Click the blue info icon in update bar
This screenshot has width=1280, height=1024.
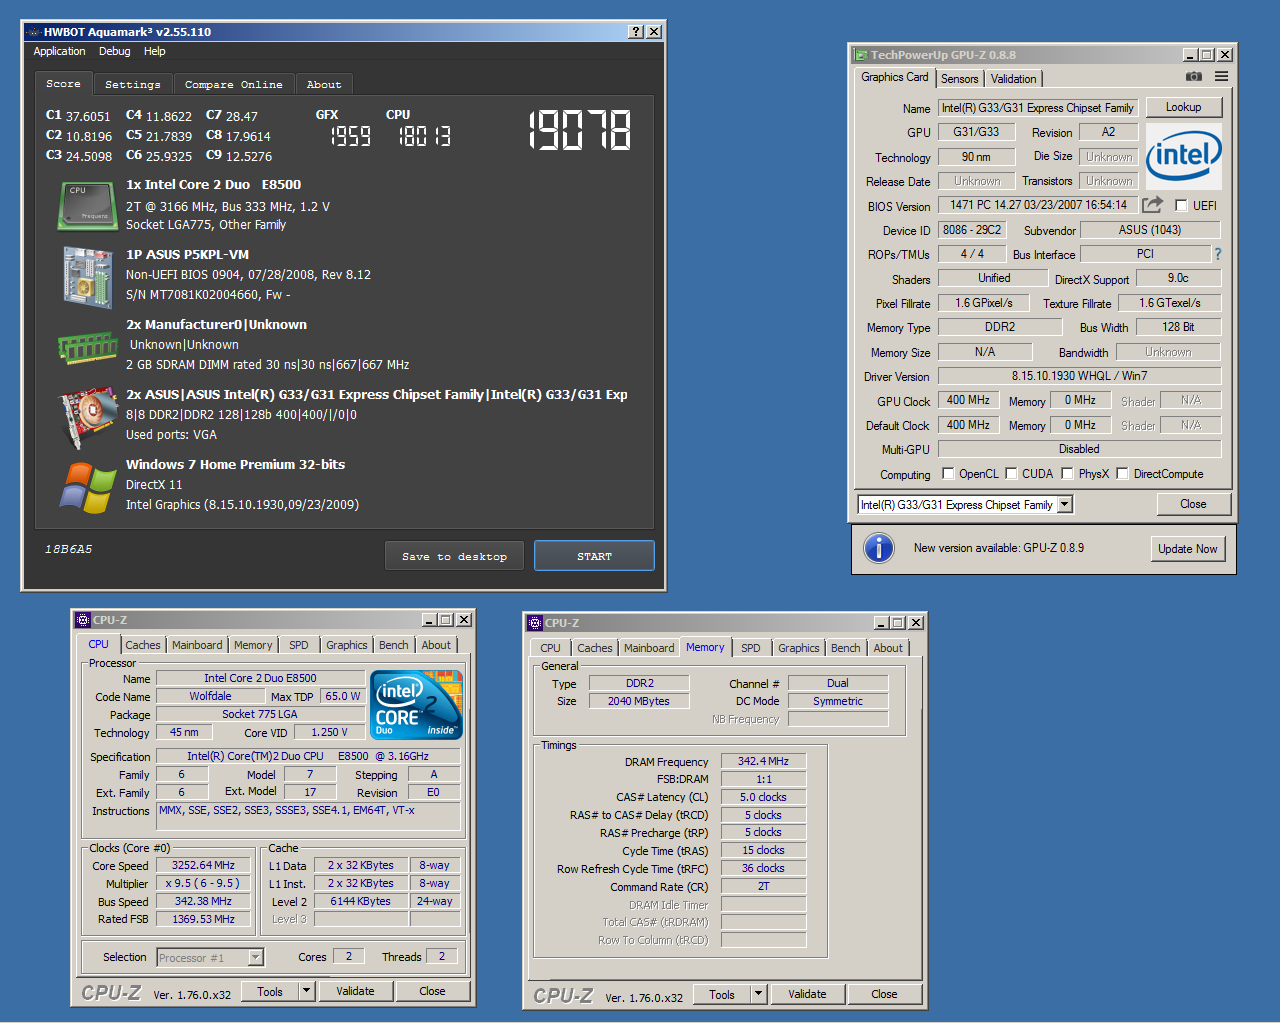pyautogui.click(x=879, y=548)
